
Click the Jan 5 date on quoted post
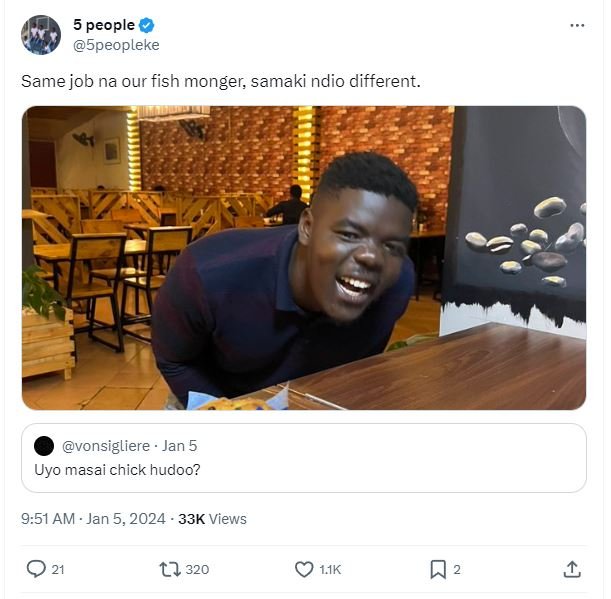[x=179, y=445]
